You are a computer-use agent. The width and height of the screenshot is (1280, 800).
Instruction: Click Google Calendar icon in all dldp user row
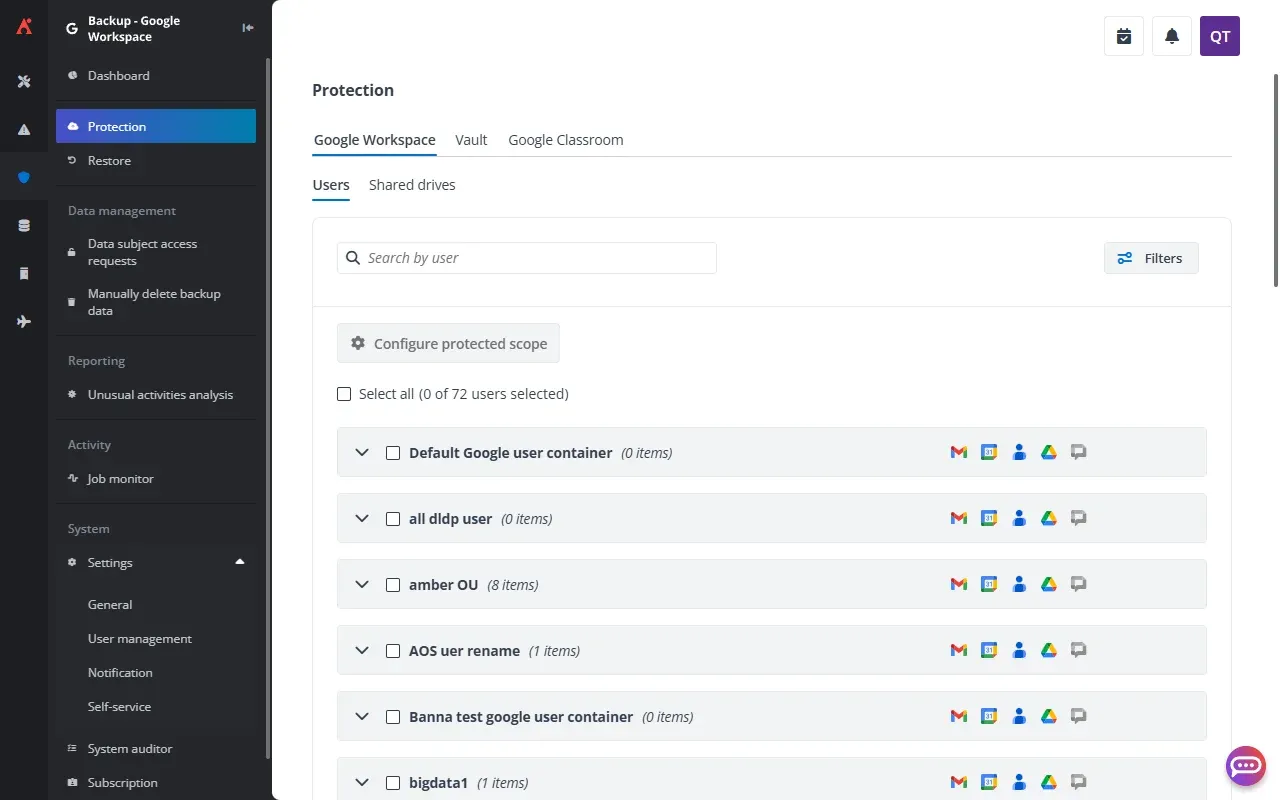tap(988, 518)
